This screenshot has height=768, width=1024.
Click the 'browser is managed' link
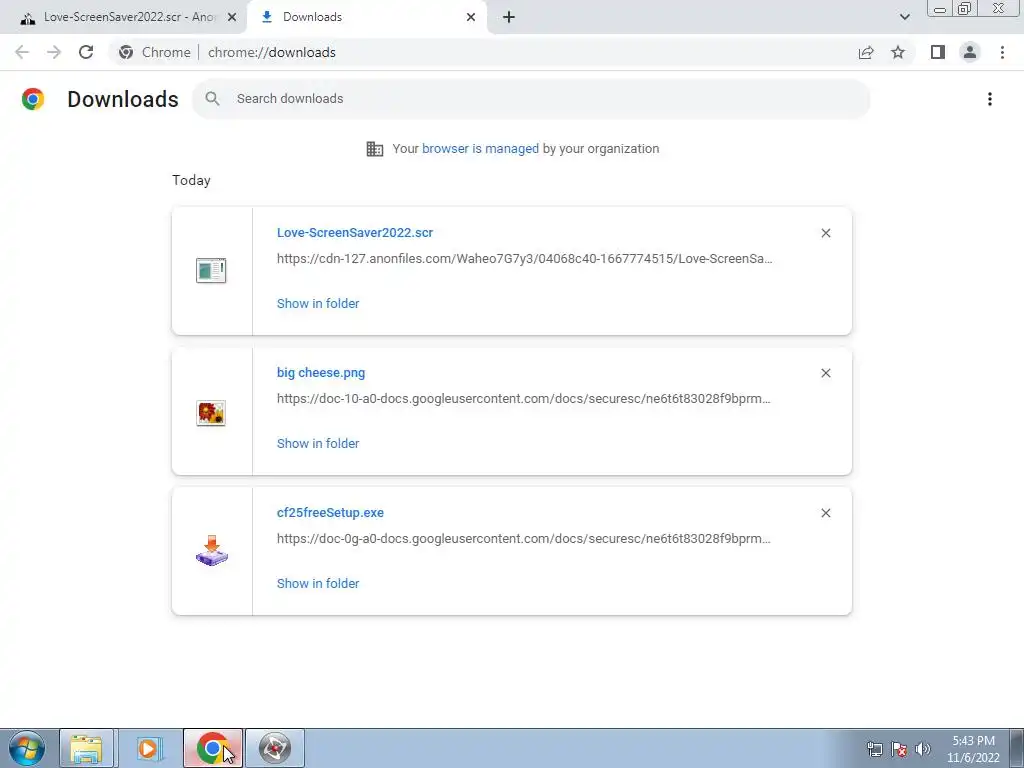coord(480,149)
